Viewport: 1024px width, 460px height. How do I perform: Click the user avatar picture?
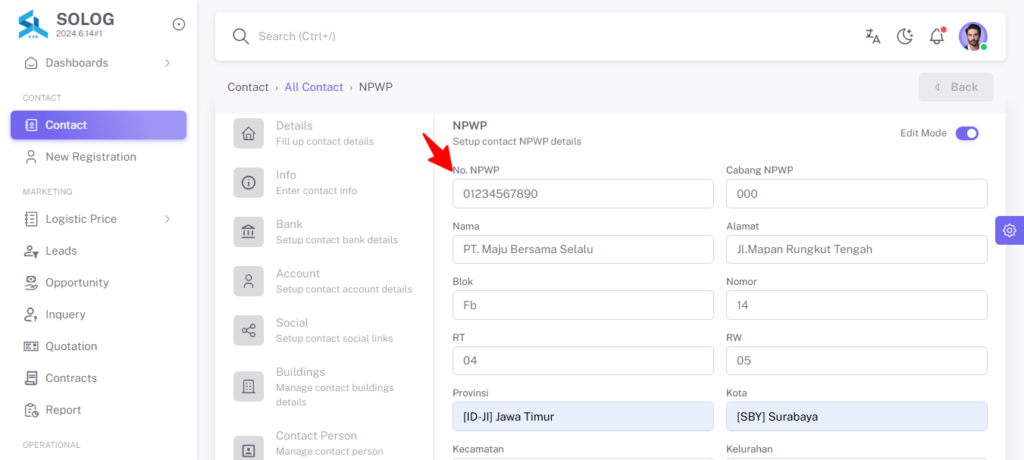click(973, 37)
